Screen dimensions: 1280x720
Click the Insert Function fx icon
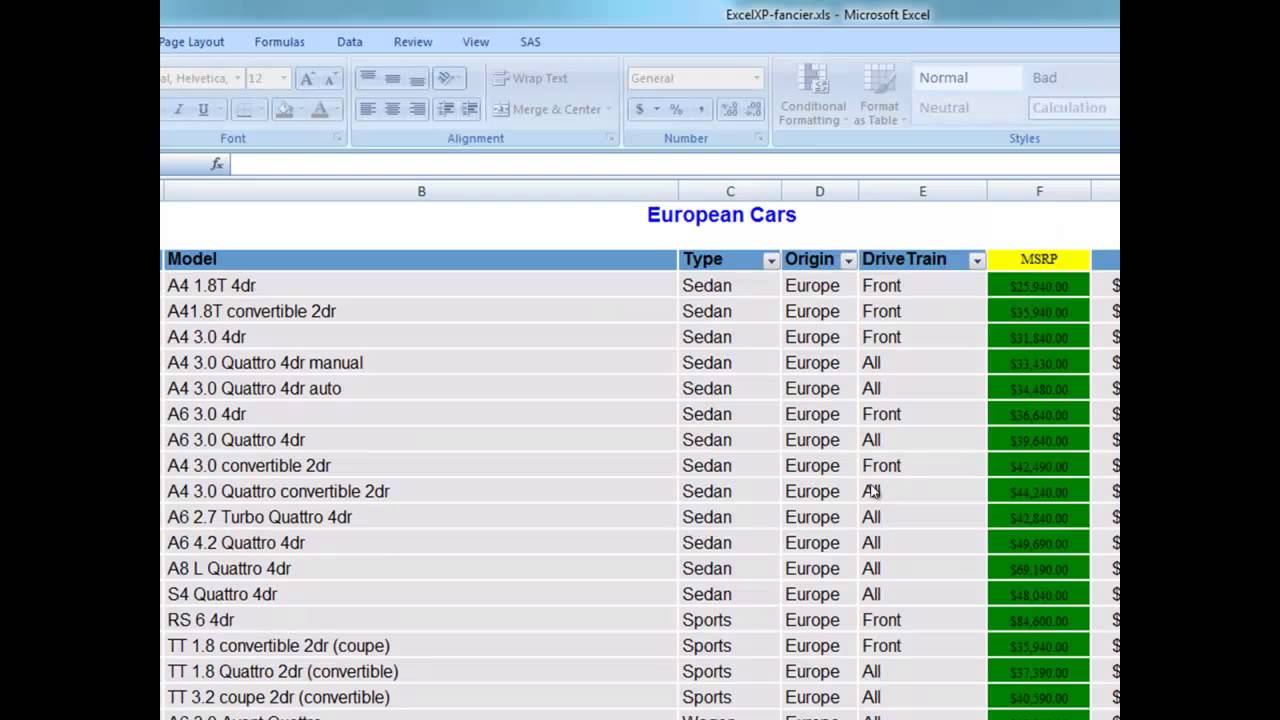[x=217, y=164]
